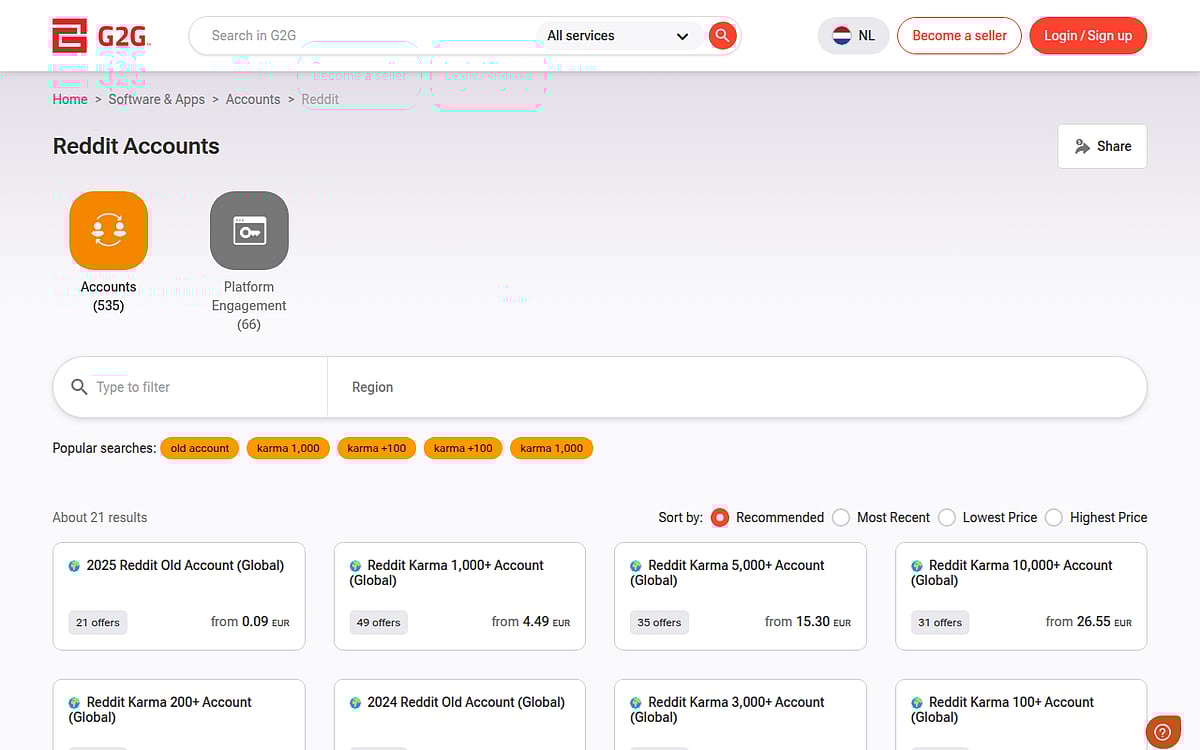
Task: Click the Type to filter input field
Action: pyautogui.click(x=205, y=387)
